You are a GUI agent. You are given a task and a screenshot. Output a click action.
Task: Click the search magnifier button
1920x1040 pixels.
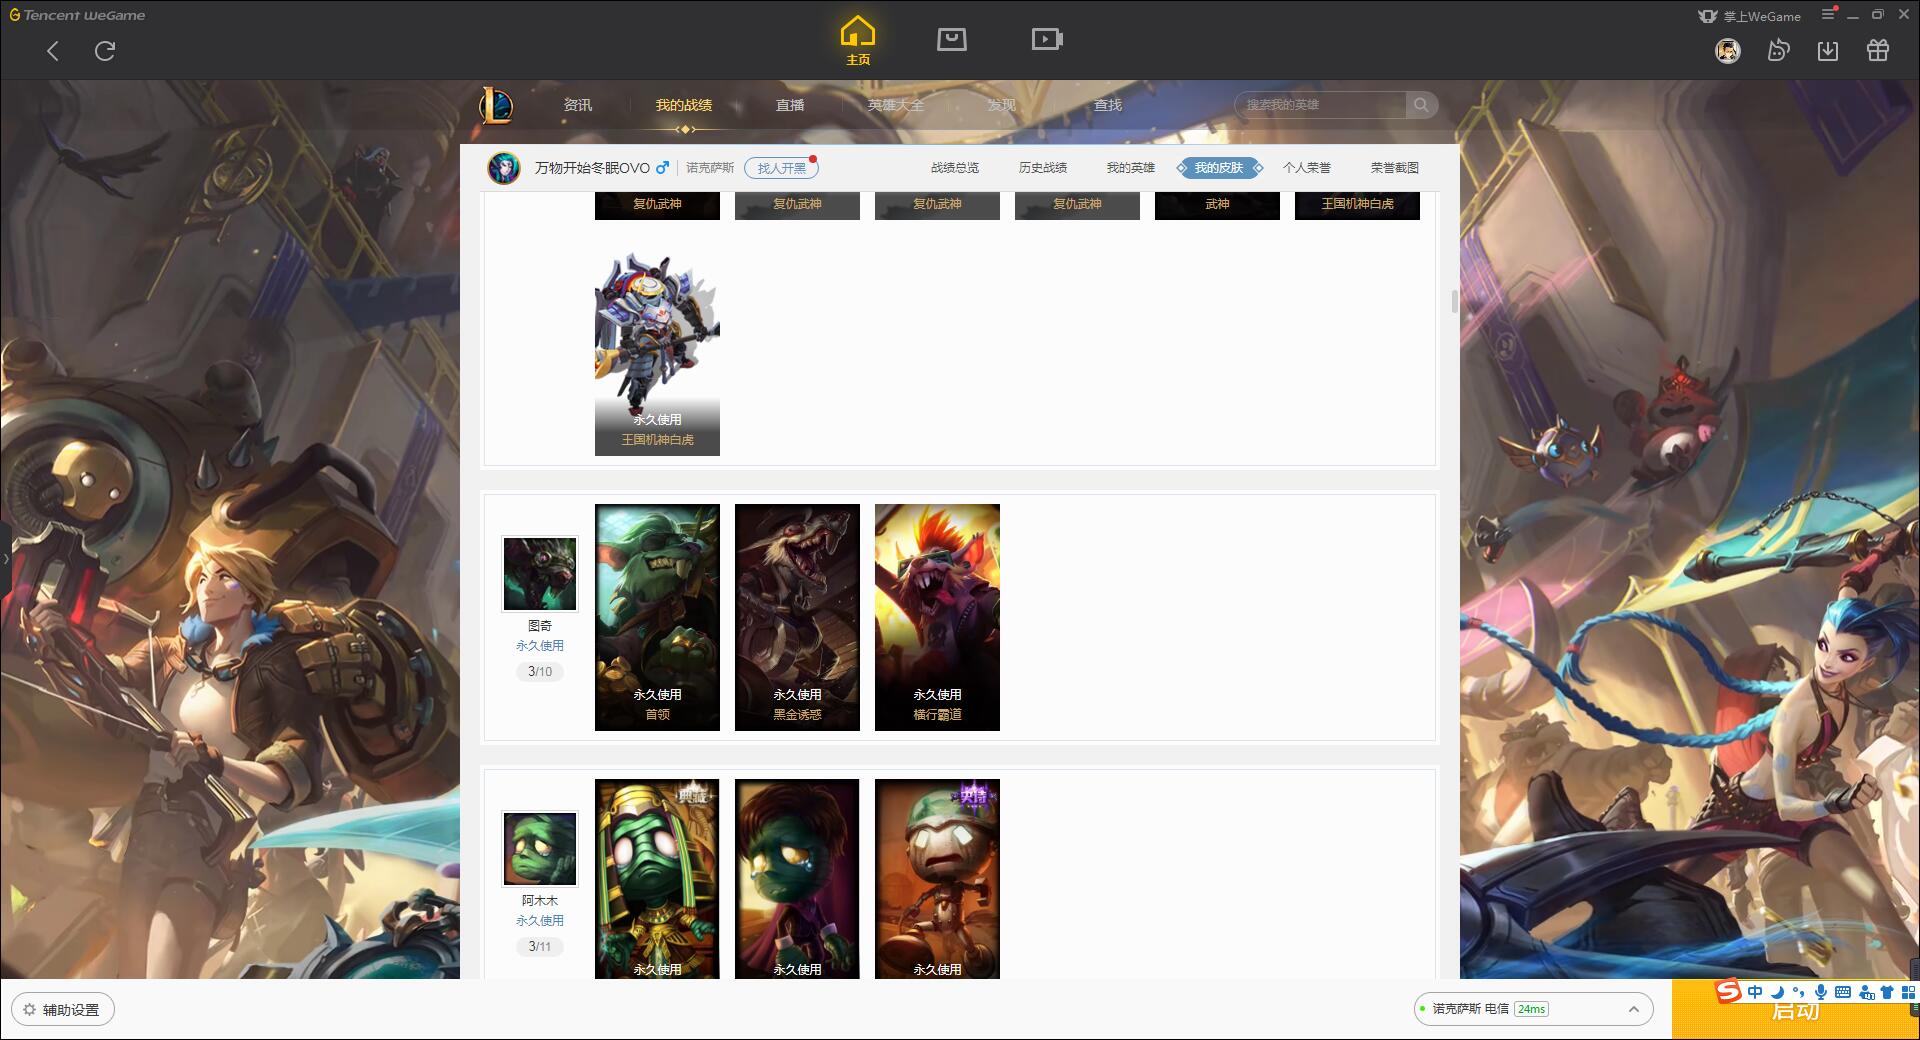(x=1421, y=105)
